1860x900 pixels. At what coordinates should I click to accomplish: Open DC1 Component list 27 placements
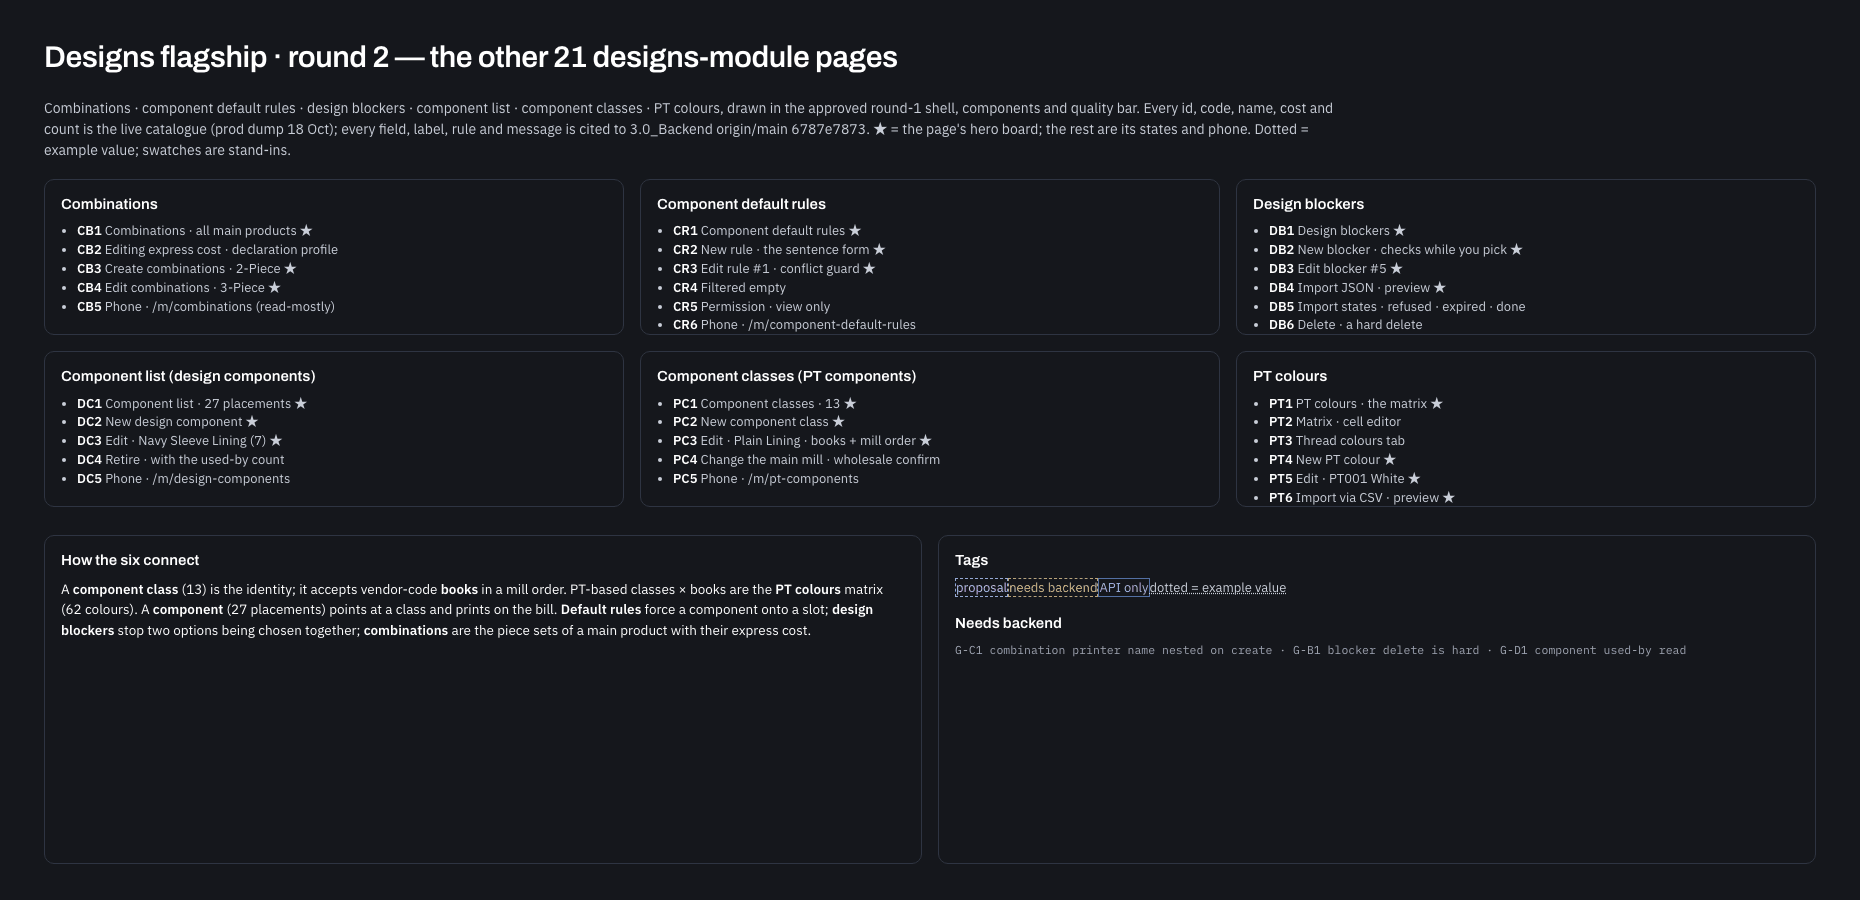(192, 404)
